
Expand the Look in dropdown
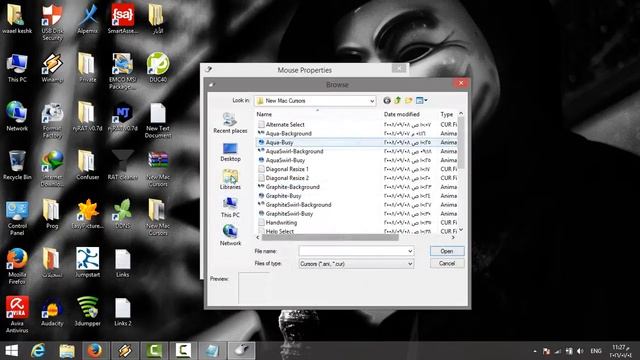pyautogui.click(x=372, y=101)
